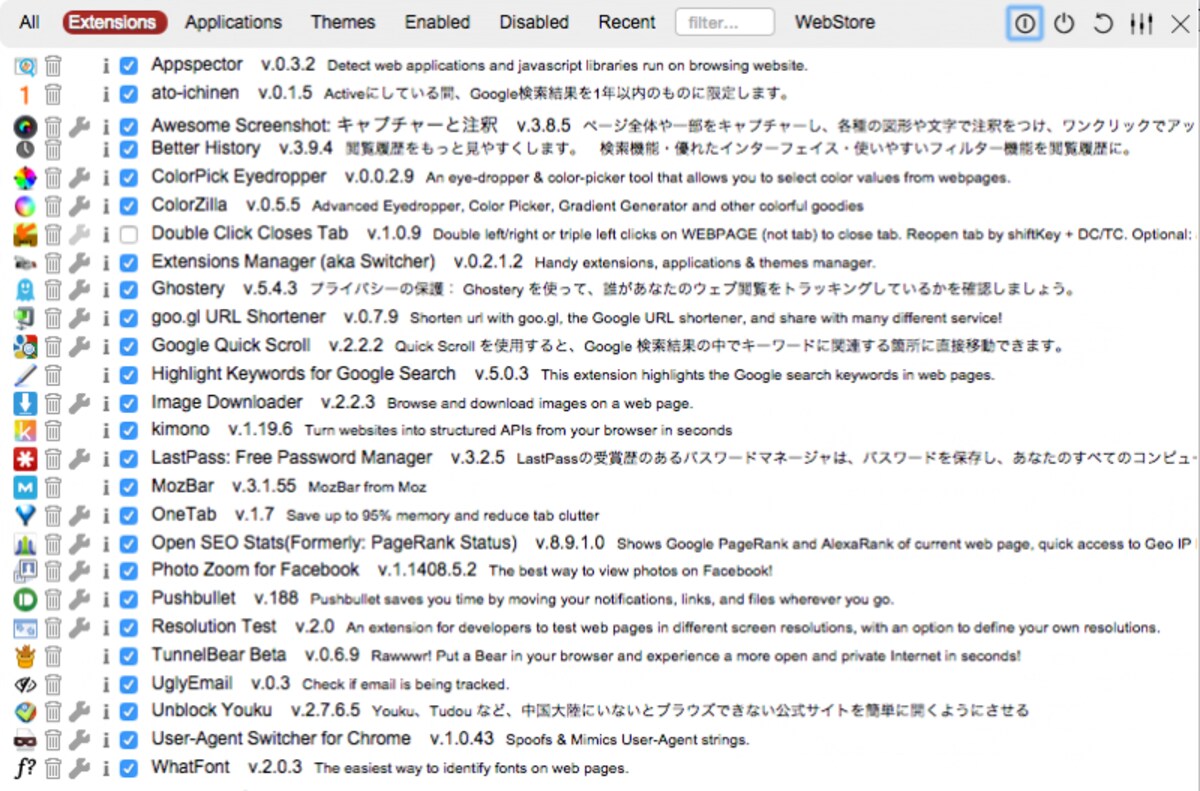
Task: Open the Applications tab
Action: [x=233, y=22]
